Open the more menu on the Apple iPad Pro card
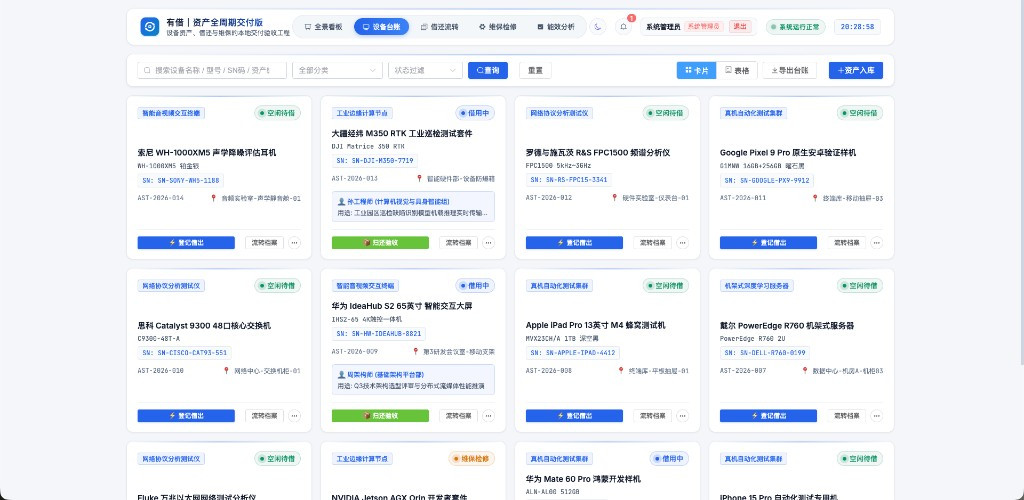The image size is (1024, 500). (682, 415)
